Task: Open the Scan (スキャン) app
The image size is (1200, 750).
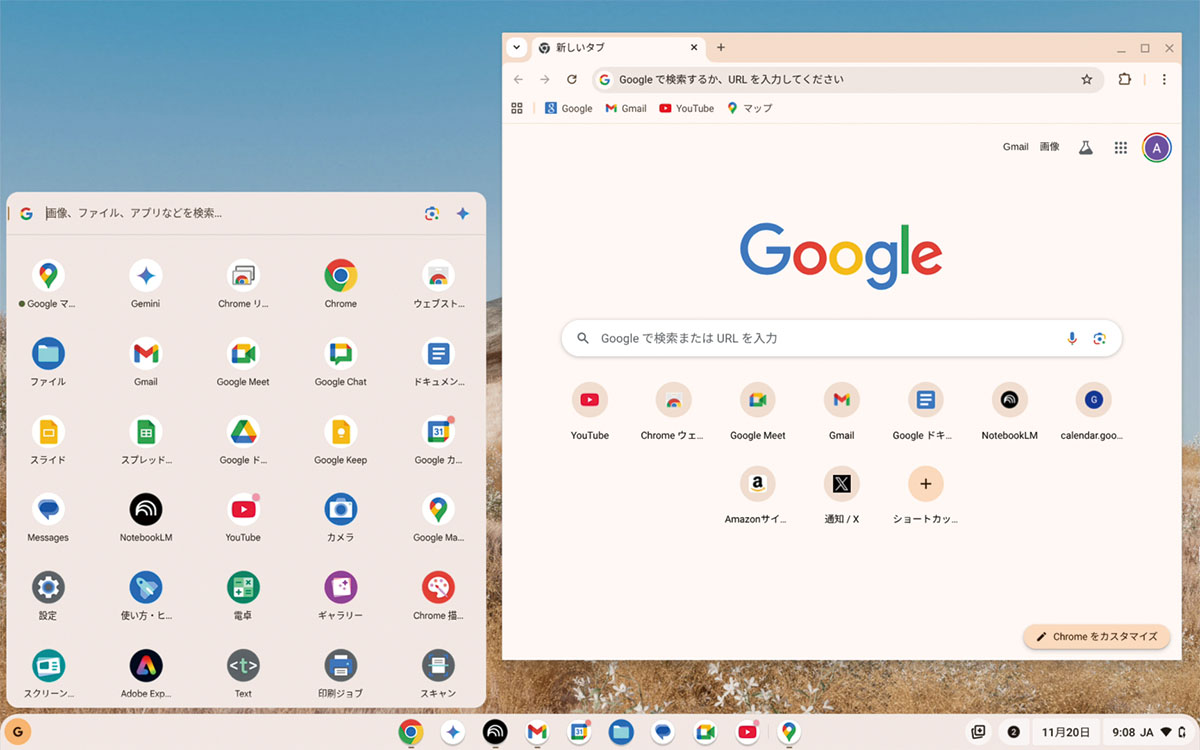Action: click(438, 666)
